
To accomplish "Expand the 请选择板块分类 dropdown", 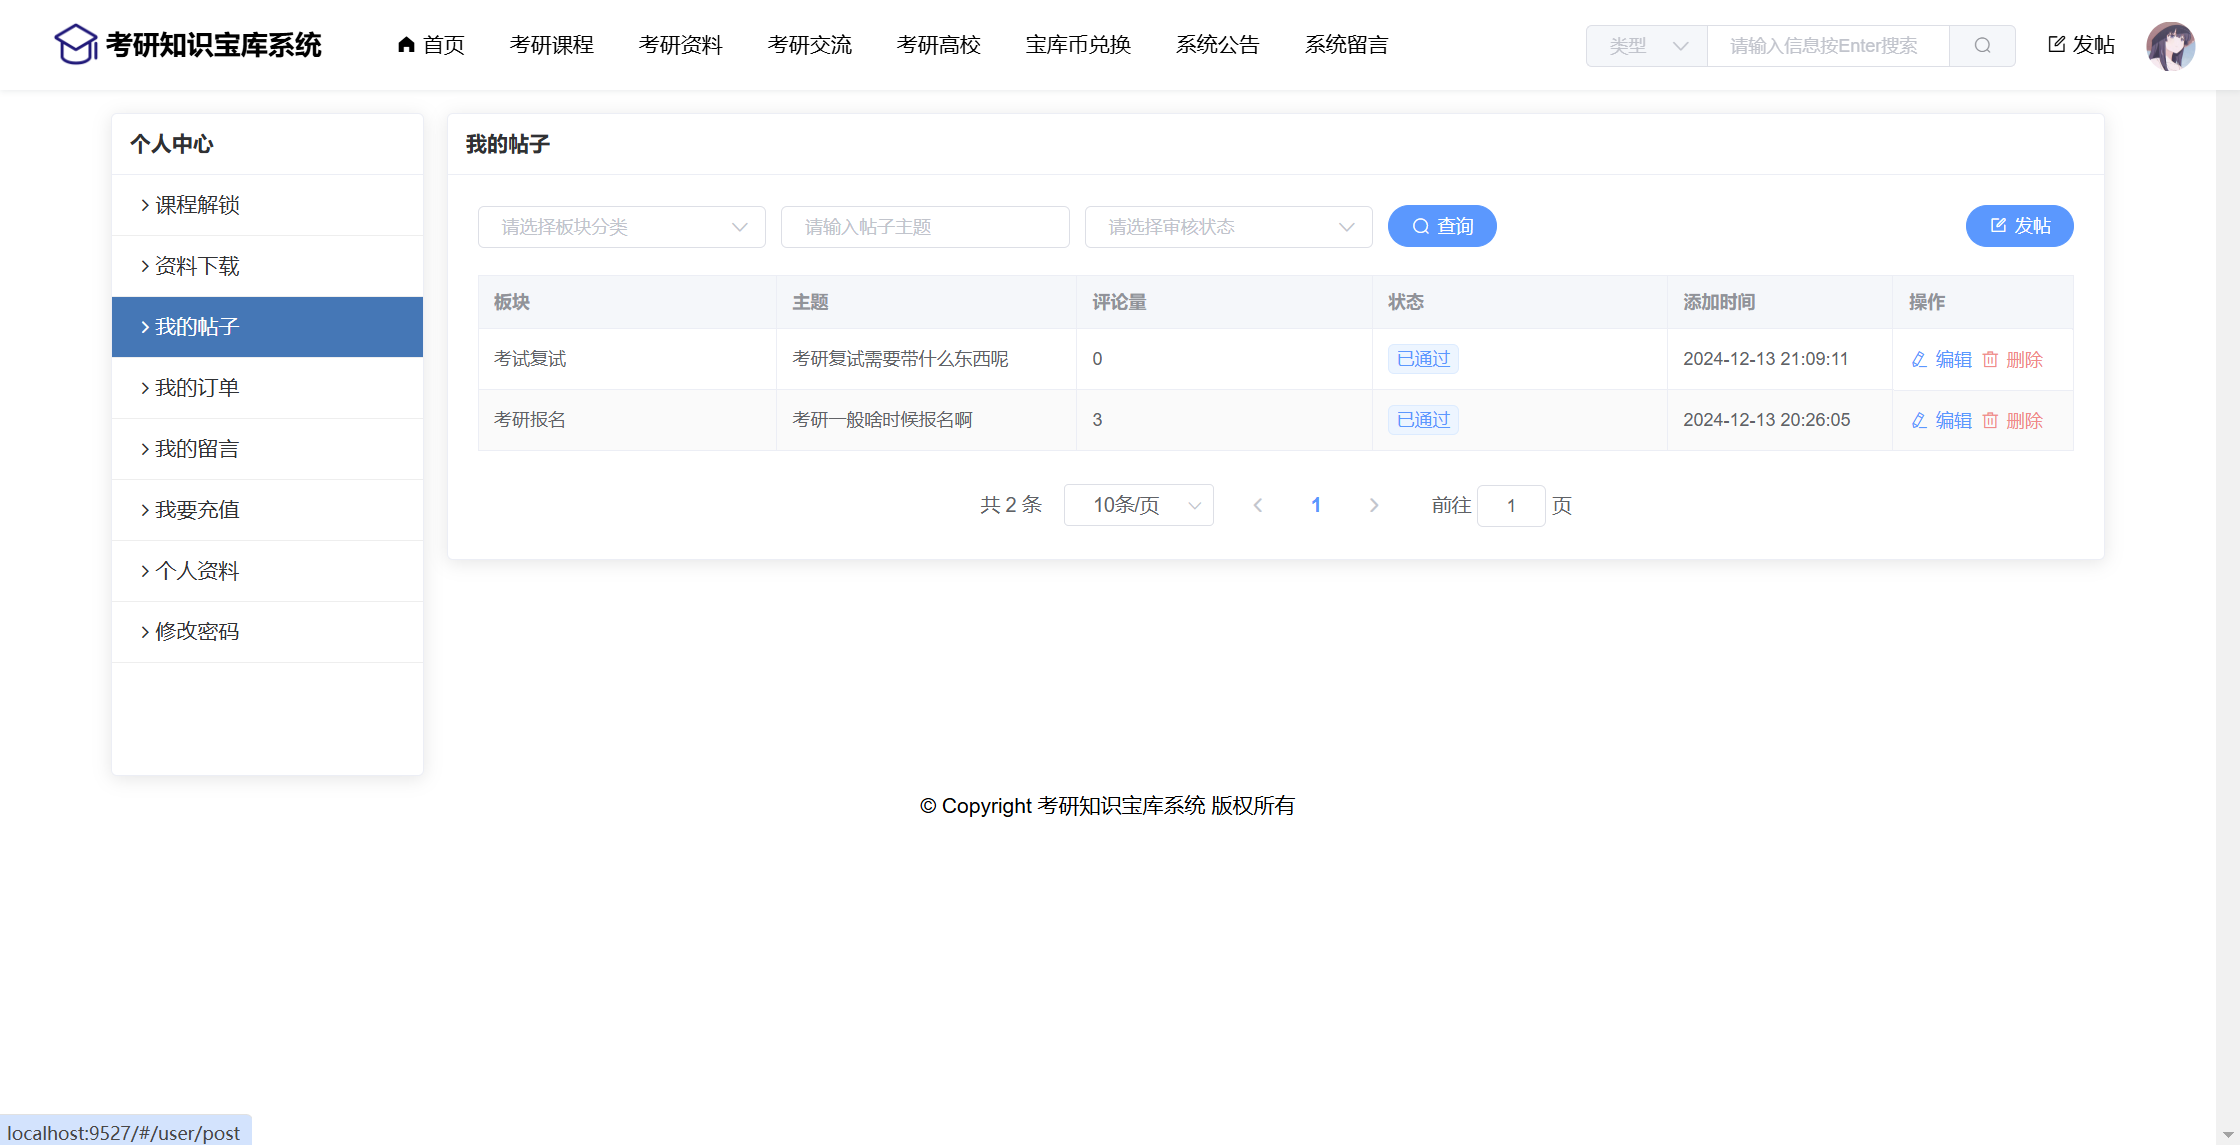I will click(x=622, y=227).
